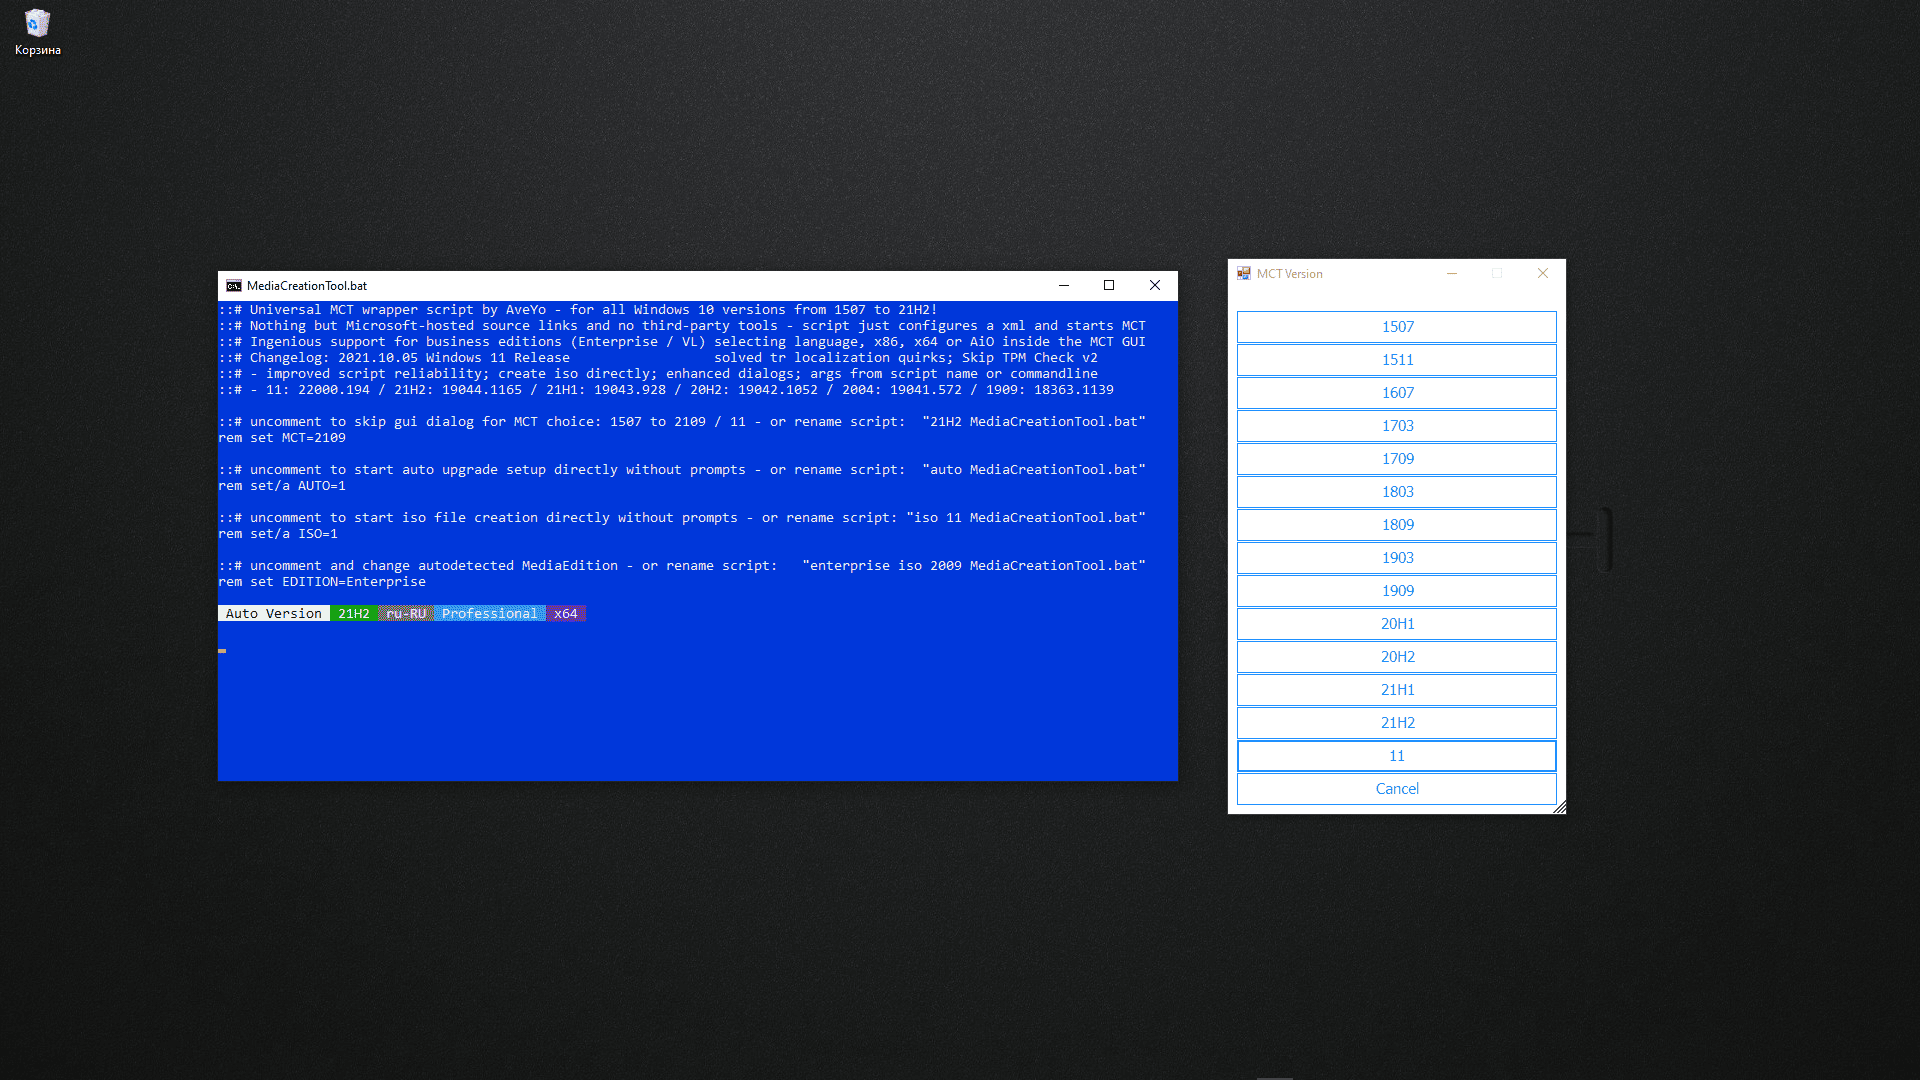The height and width of the screenshot is (1080, 1920).
Task: Click the Professional edition tag in console
Action: [490, 614]
